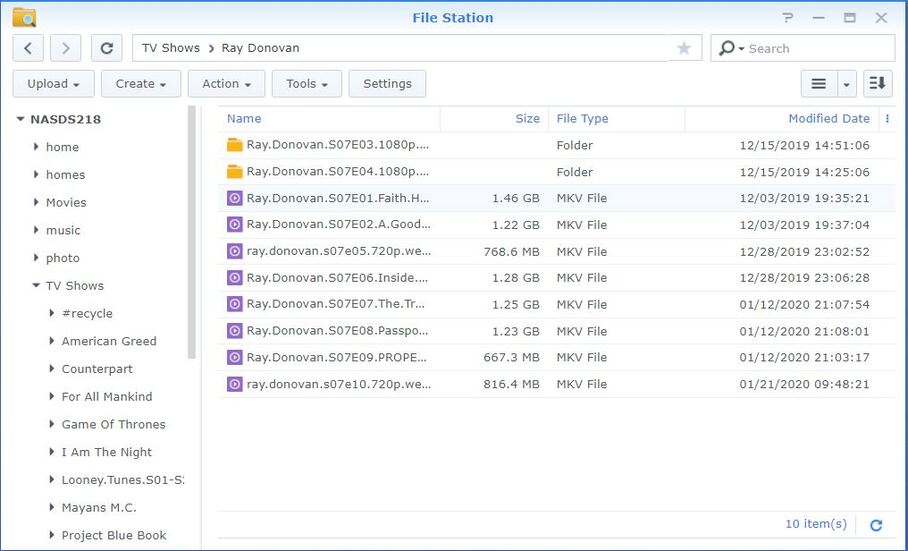The height and width of the screenshot is (551, 908).
Task: Select the I Am The Night folder
Action: coord(107,452)
